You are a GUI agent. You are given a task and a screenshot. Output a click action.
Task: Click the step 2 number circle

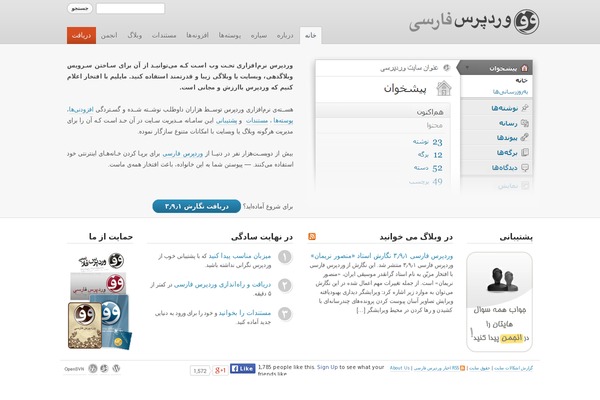(x=285, y=285)
